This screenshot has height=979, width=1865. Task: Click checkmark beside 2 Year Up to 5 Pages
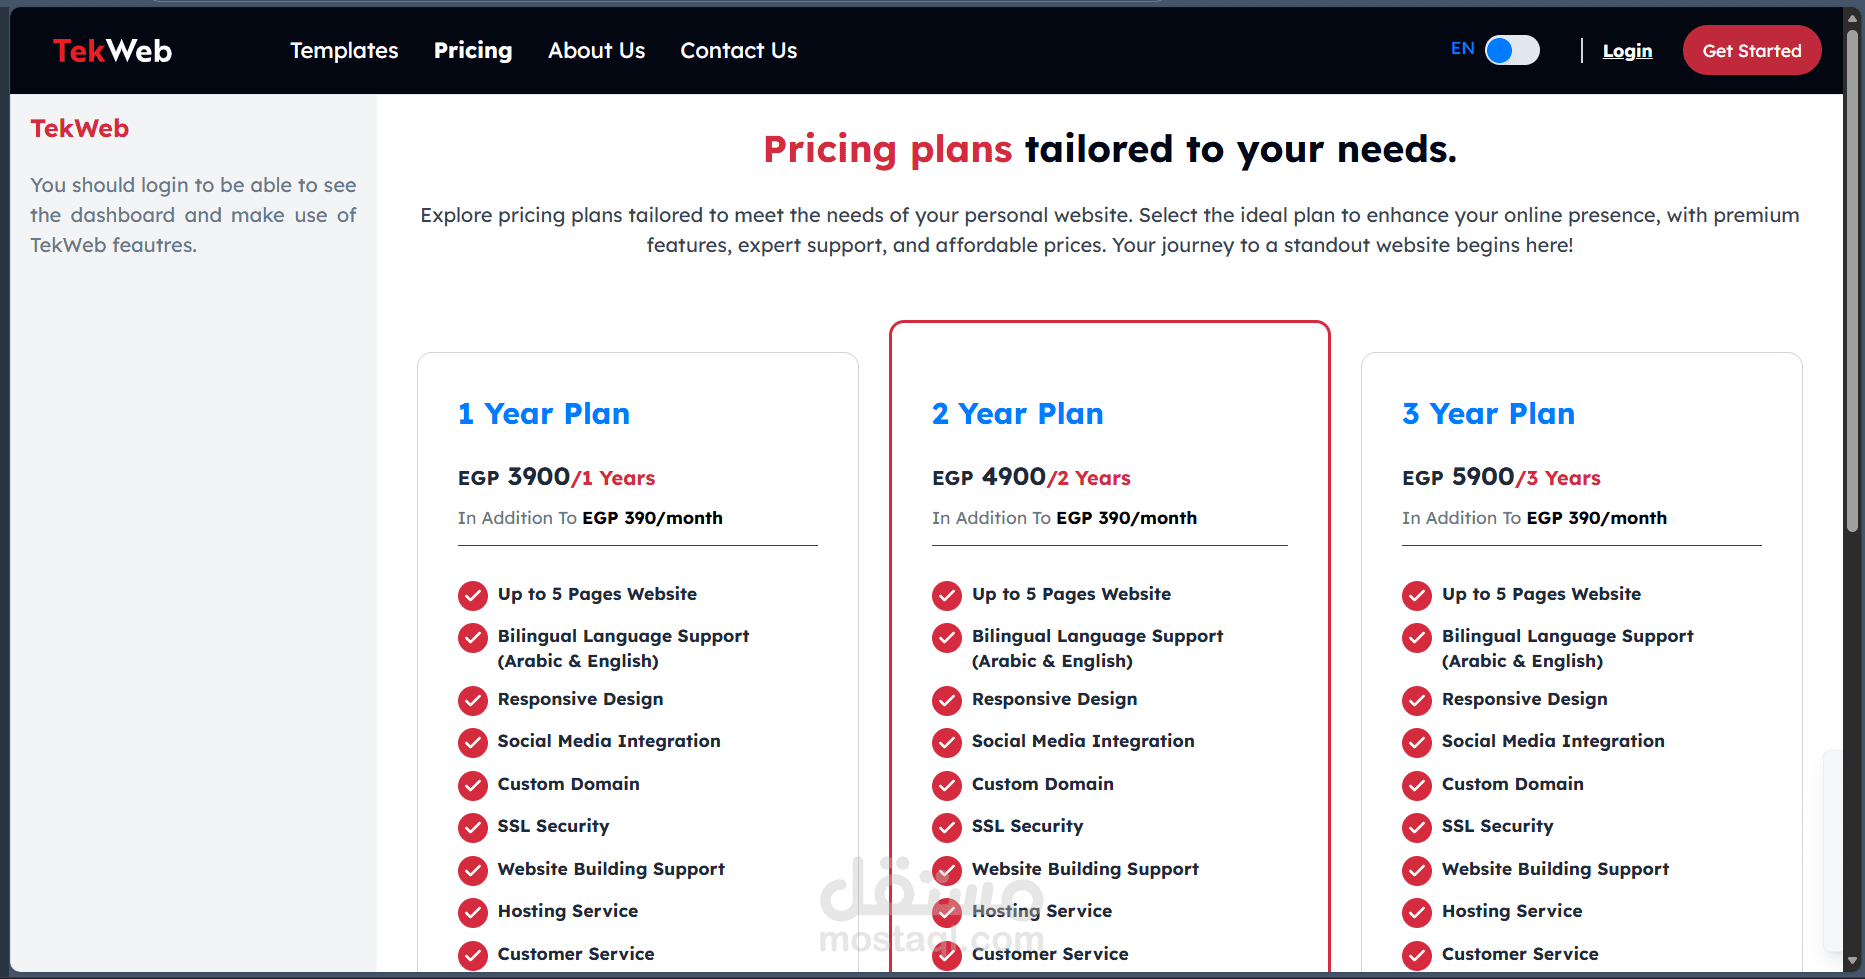[x=947, y=595]
